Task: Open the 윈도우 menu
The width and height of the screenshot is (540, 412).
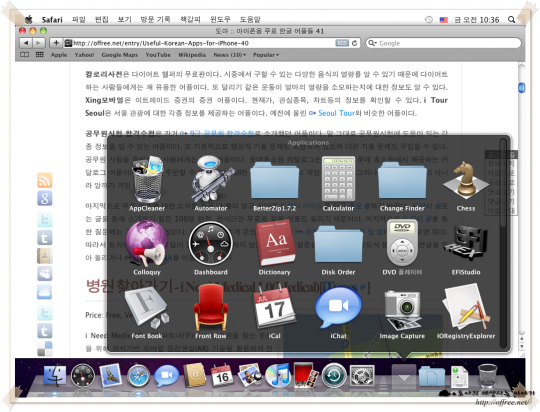Action: 220,19
